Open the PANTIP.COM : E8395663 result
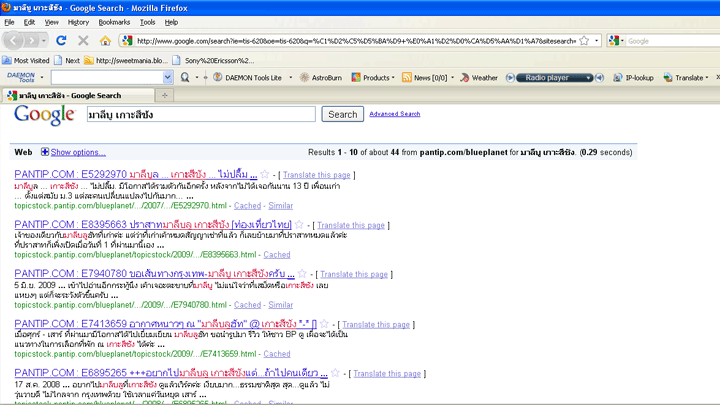 tap(153, 225)
